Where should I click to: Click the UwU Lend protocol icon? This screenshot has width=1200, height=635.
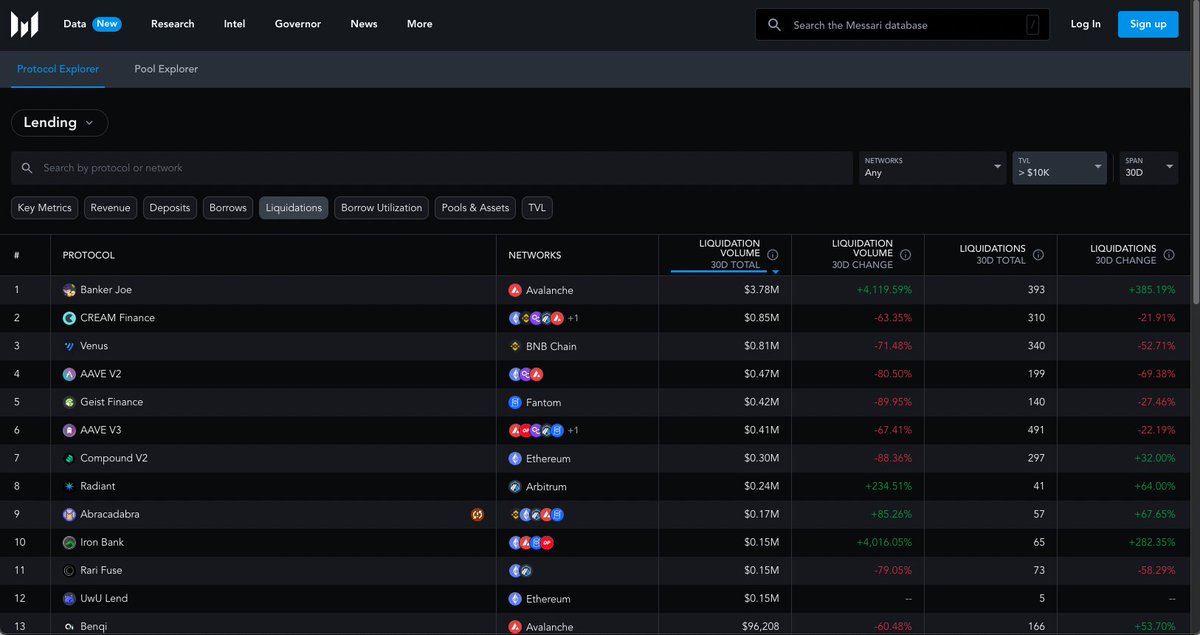click(x=69, y=598)
